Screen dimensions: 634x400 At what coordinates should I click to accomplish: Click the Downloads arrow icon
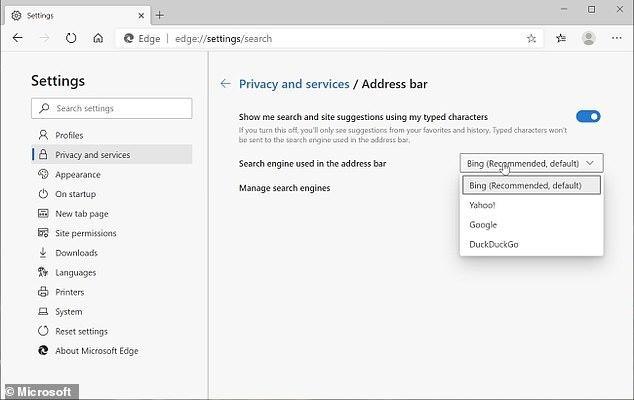pyautogui.click(x=43, y=252)
